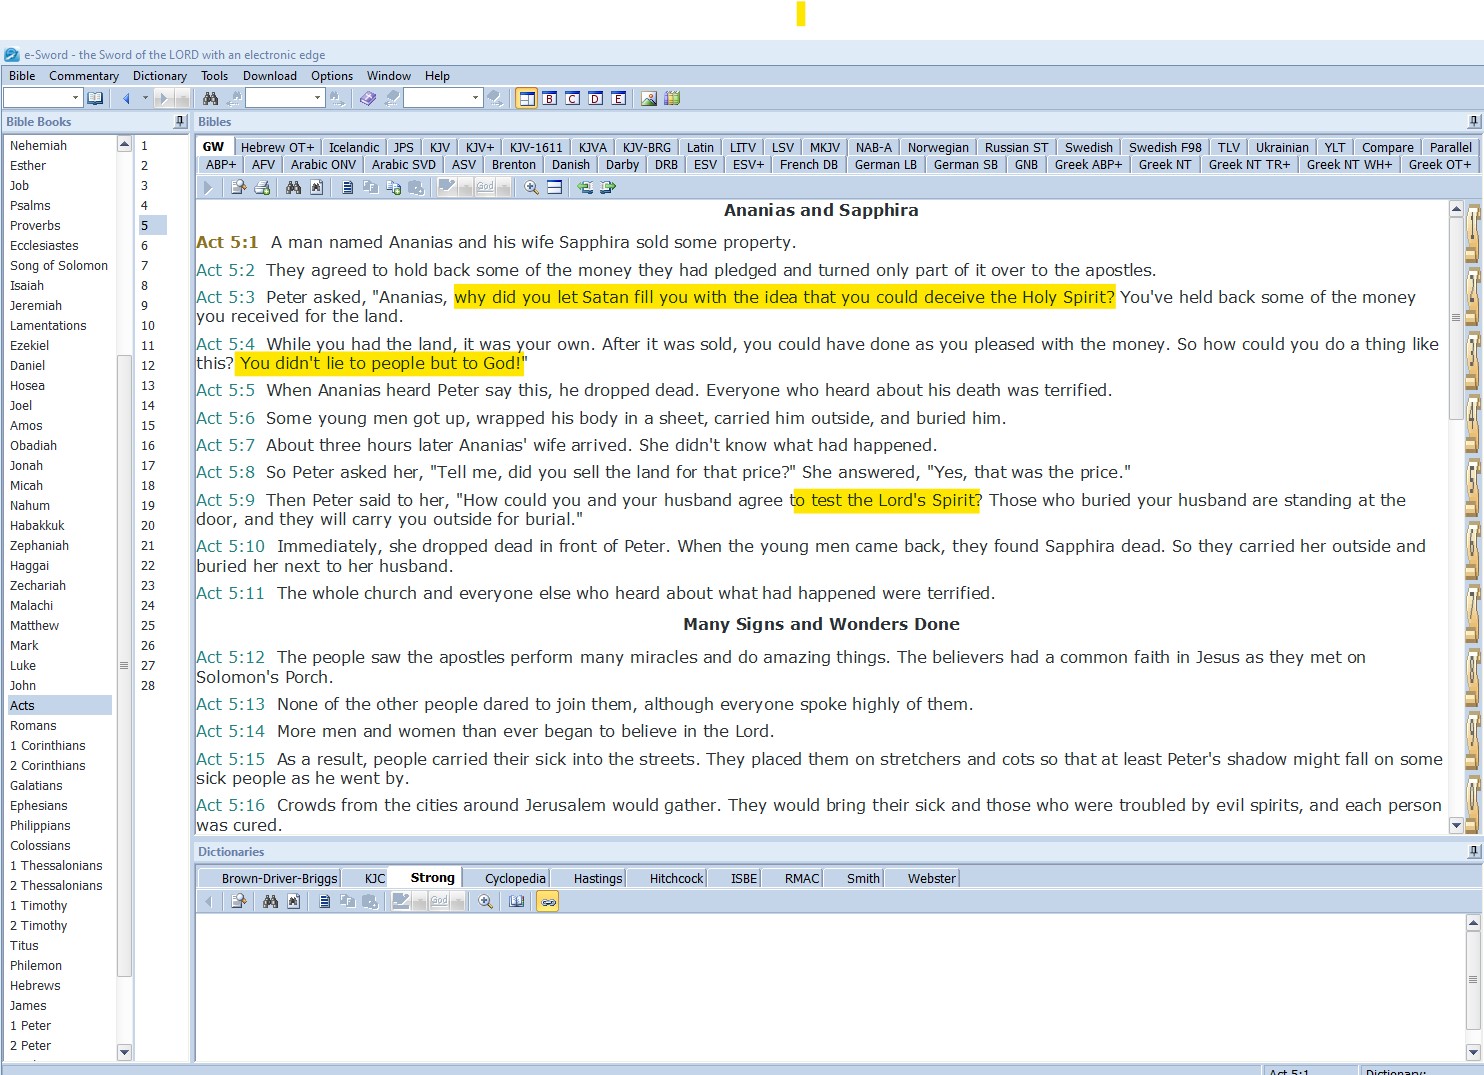This screenshot has width=1484, height=1075.
Task: Click Bible Books list scroll-down arrow
Action: [x=125, y=1051]
